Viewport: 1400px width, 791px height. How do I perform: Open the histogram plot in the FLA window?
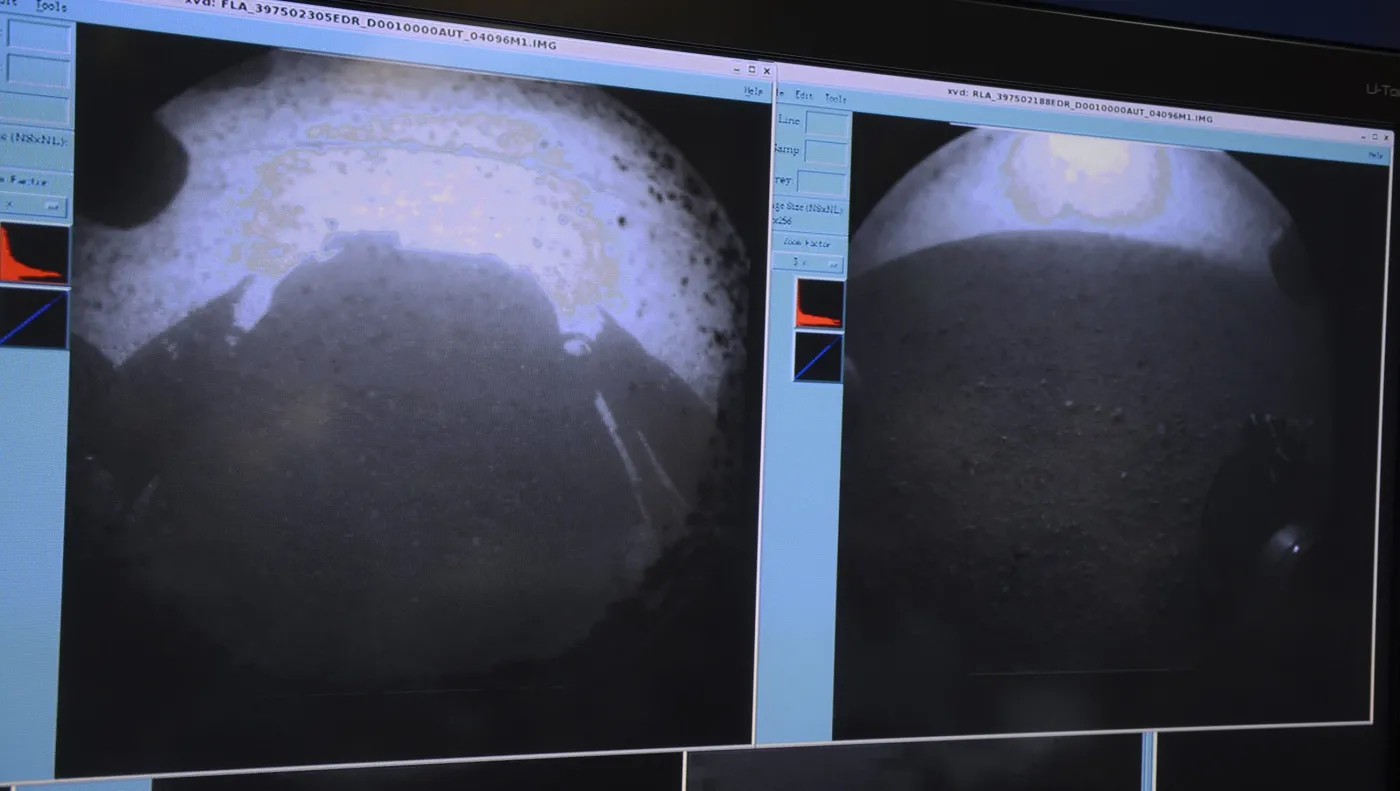pos(34,254)
